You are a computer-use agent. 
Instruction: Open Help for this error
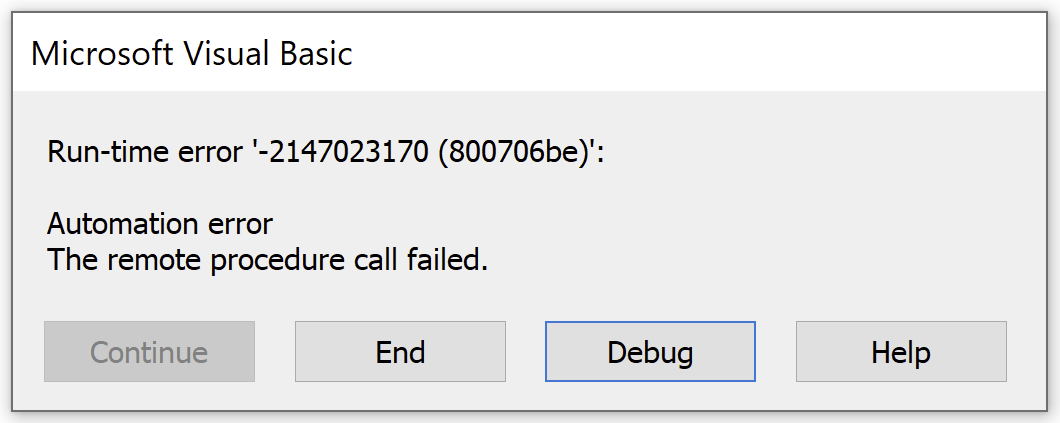pyautogui.click(x=900, y=352)
